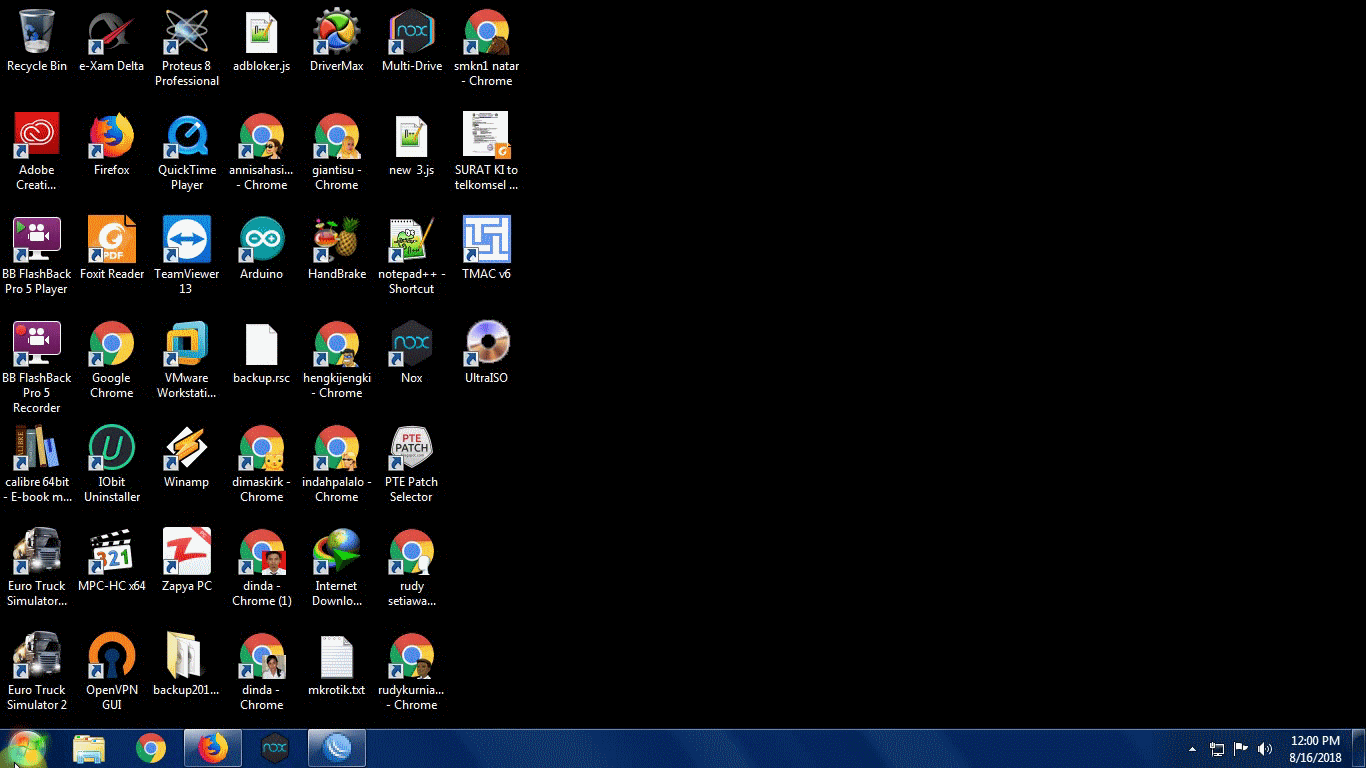Launch Chrome from the taskbar

(151, 748)
